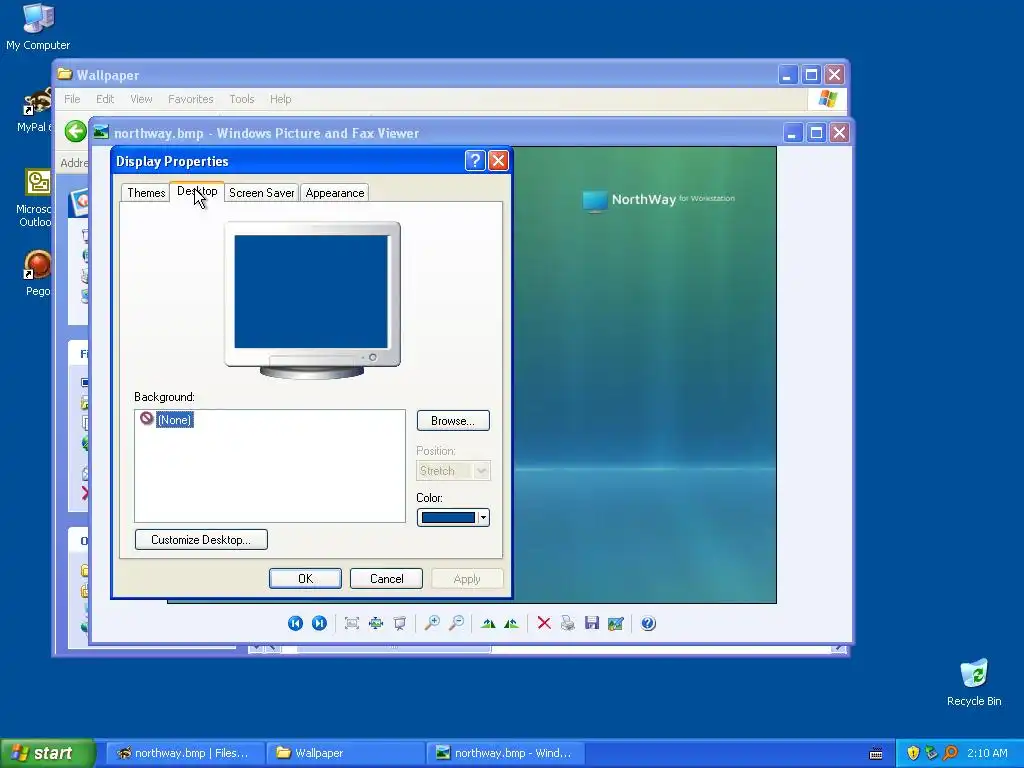Switch to Screen Saver tab

click(x=261, y=193)
